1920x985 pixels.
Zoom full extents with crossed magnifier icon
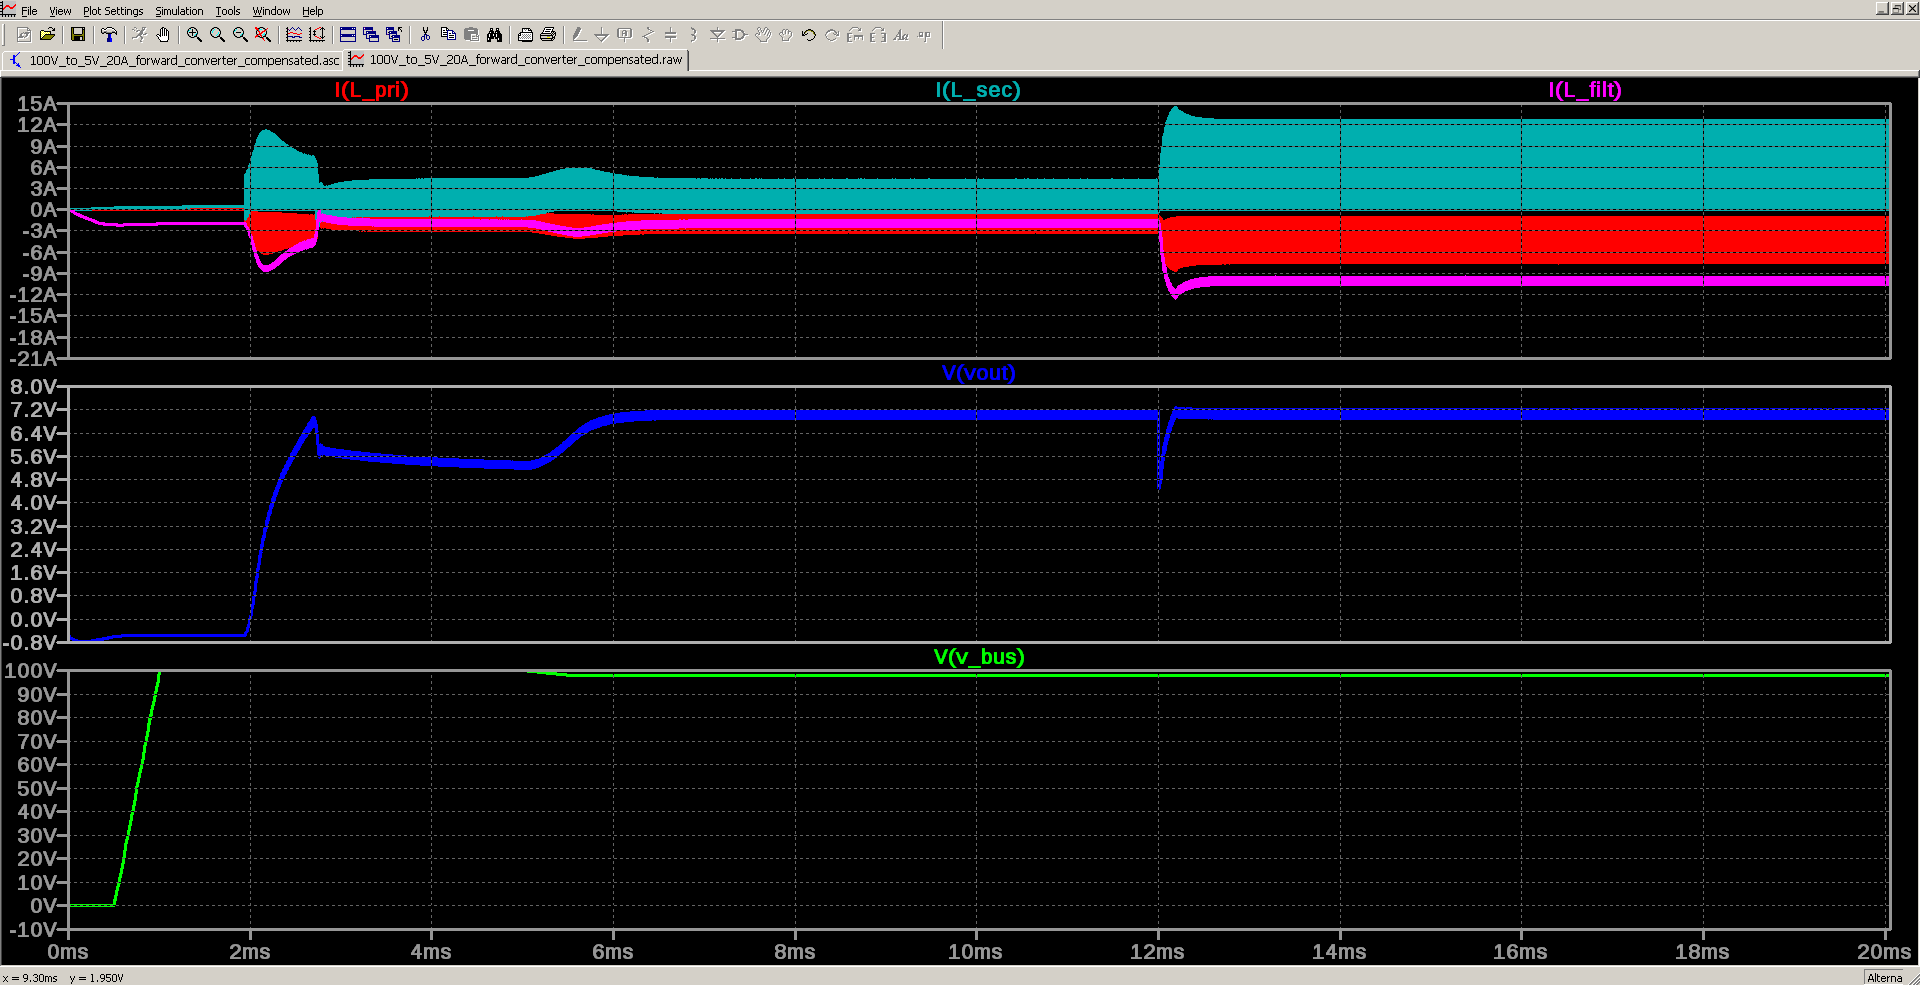tap(263, 35)
